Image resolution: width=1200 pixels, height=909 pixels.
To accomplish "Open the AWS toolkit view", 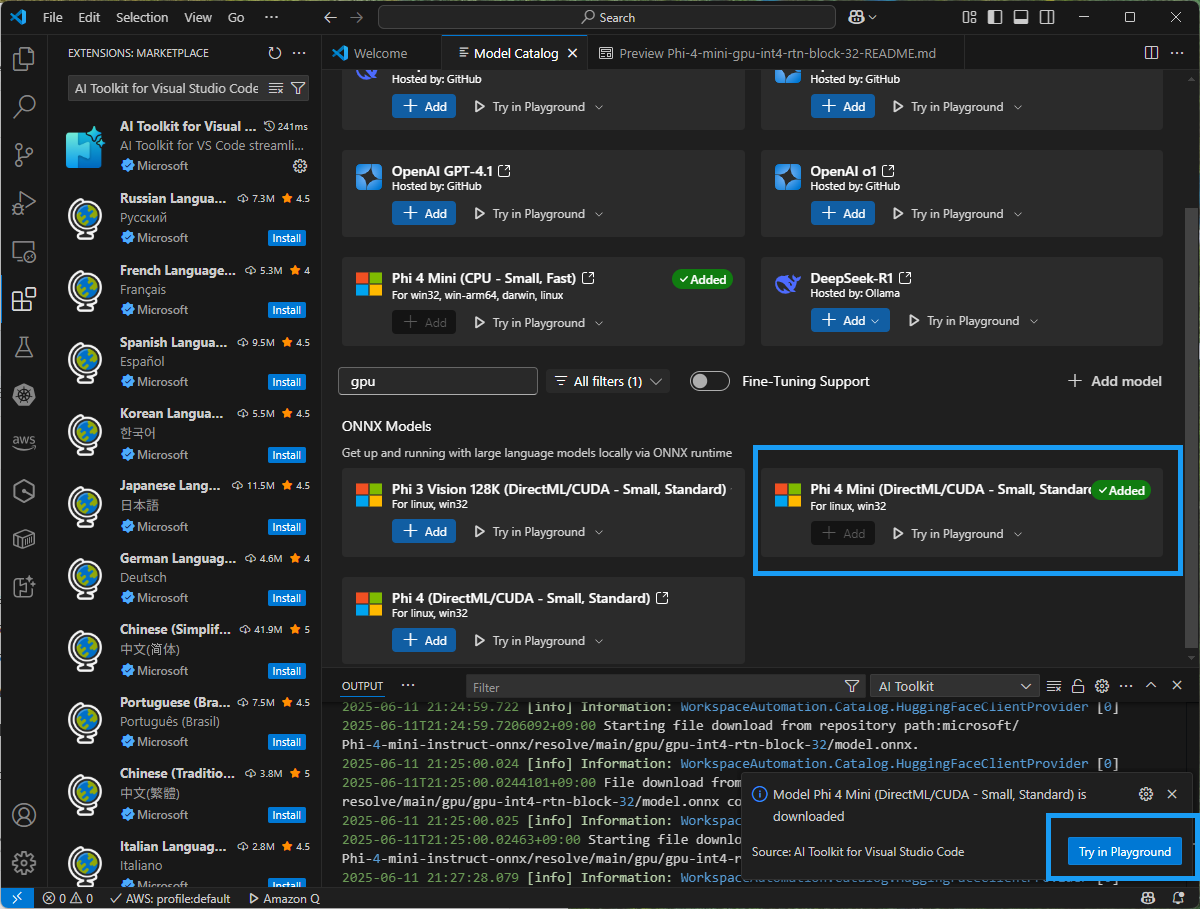I will pos(24,442).
